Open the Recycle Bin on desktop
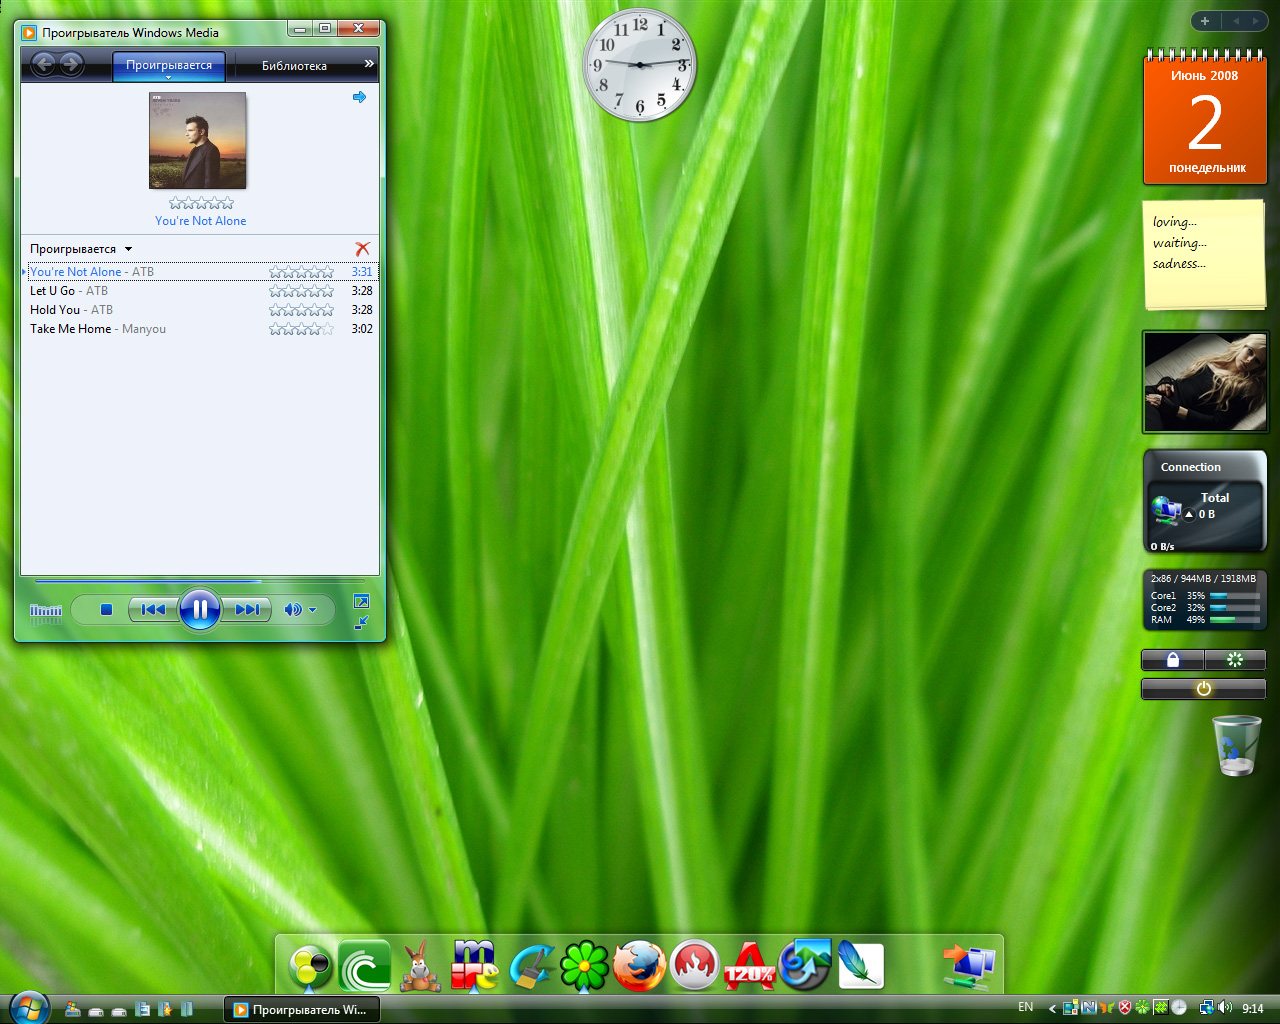This screenshot has height=1024, width=1280. click(x=1237, y=745)
